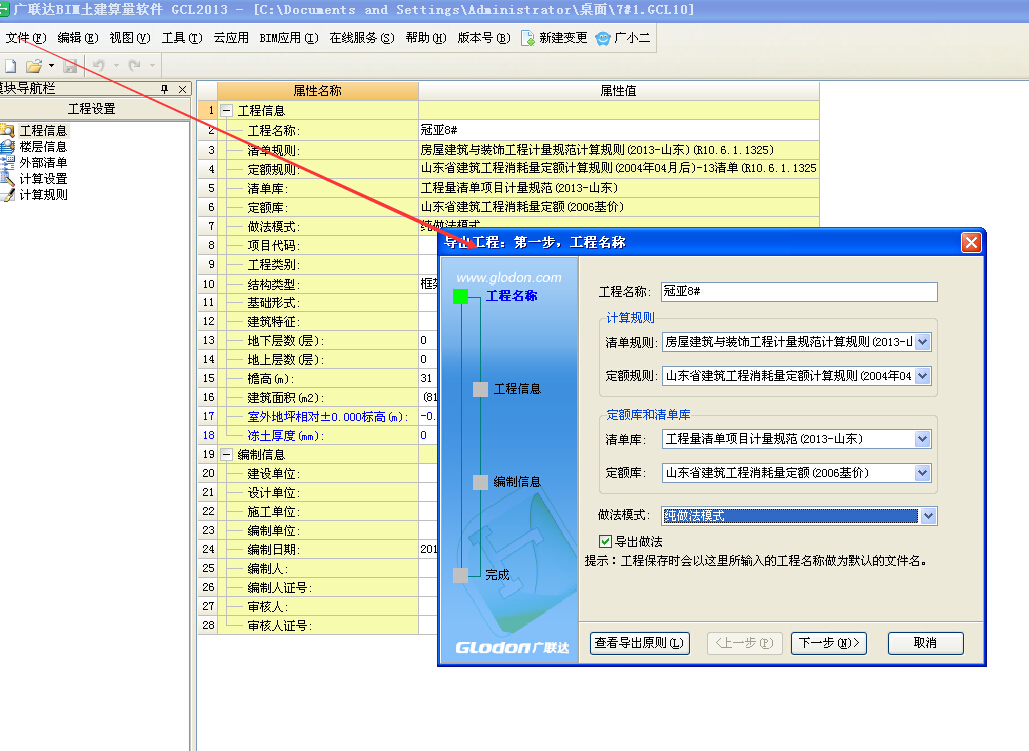Screen dimensions: 1029x751
Task: Close the 模块导航栏 navigation panel
Action: (x=182, y=89)
